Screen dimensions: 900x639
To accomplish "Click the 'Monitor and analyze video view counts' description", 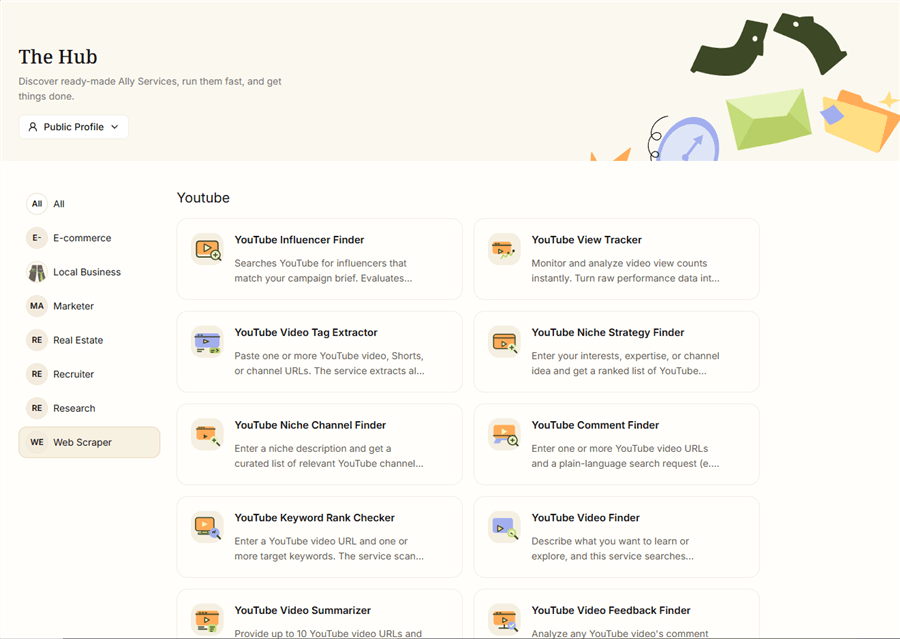I will point(625,270).
